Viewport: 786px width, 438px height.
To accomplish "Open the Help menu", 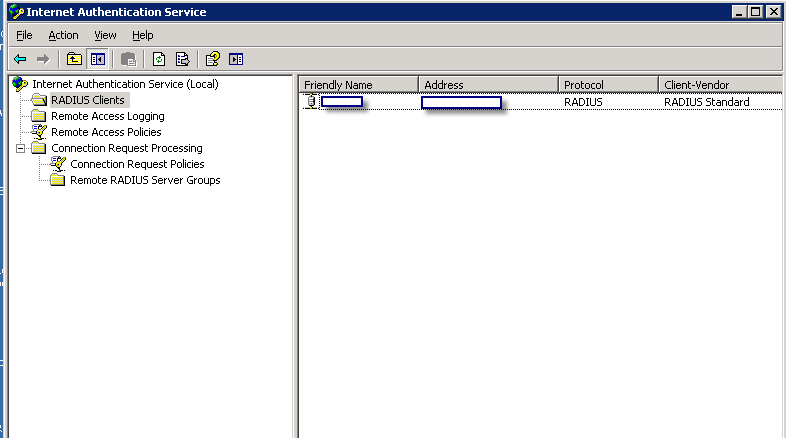I will pos(143,35).
